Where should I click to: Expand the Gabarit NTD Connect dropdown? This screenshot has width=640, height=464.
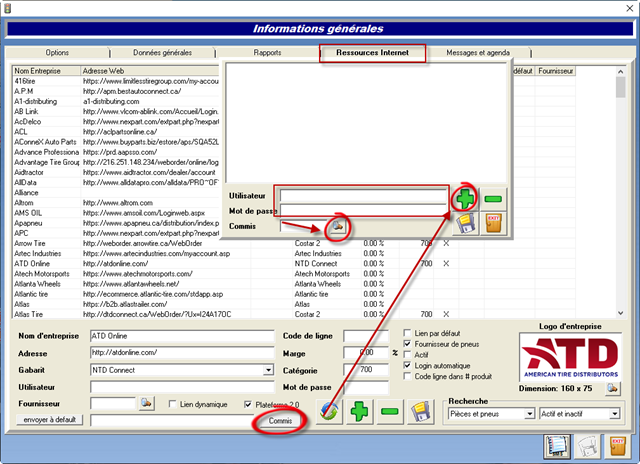coord(268,370)
